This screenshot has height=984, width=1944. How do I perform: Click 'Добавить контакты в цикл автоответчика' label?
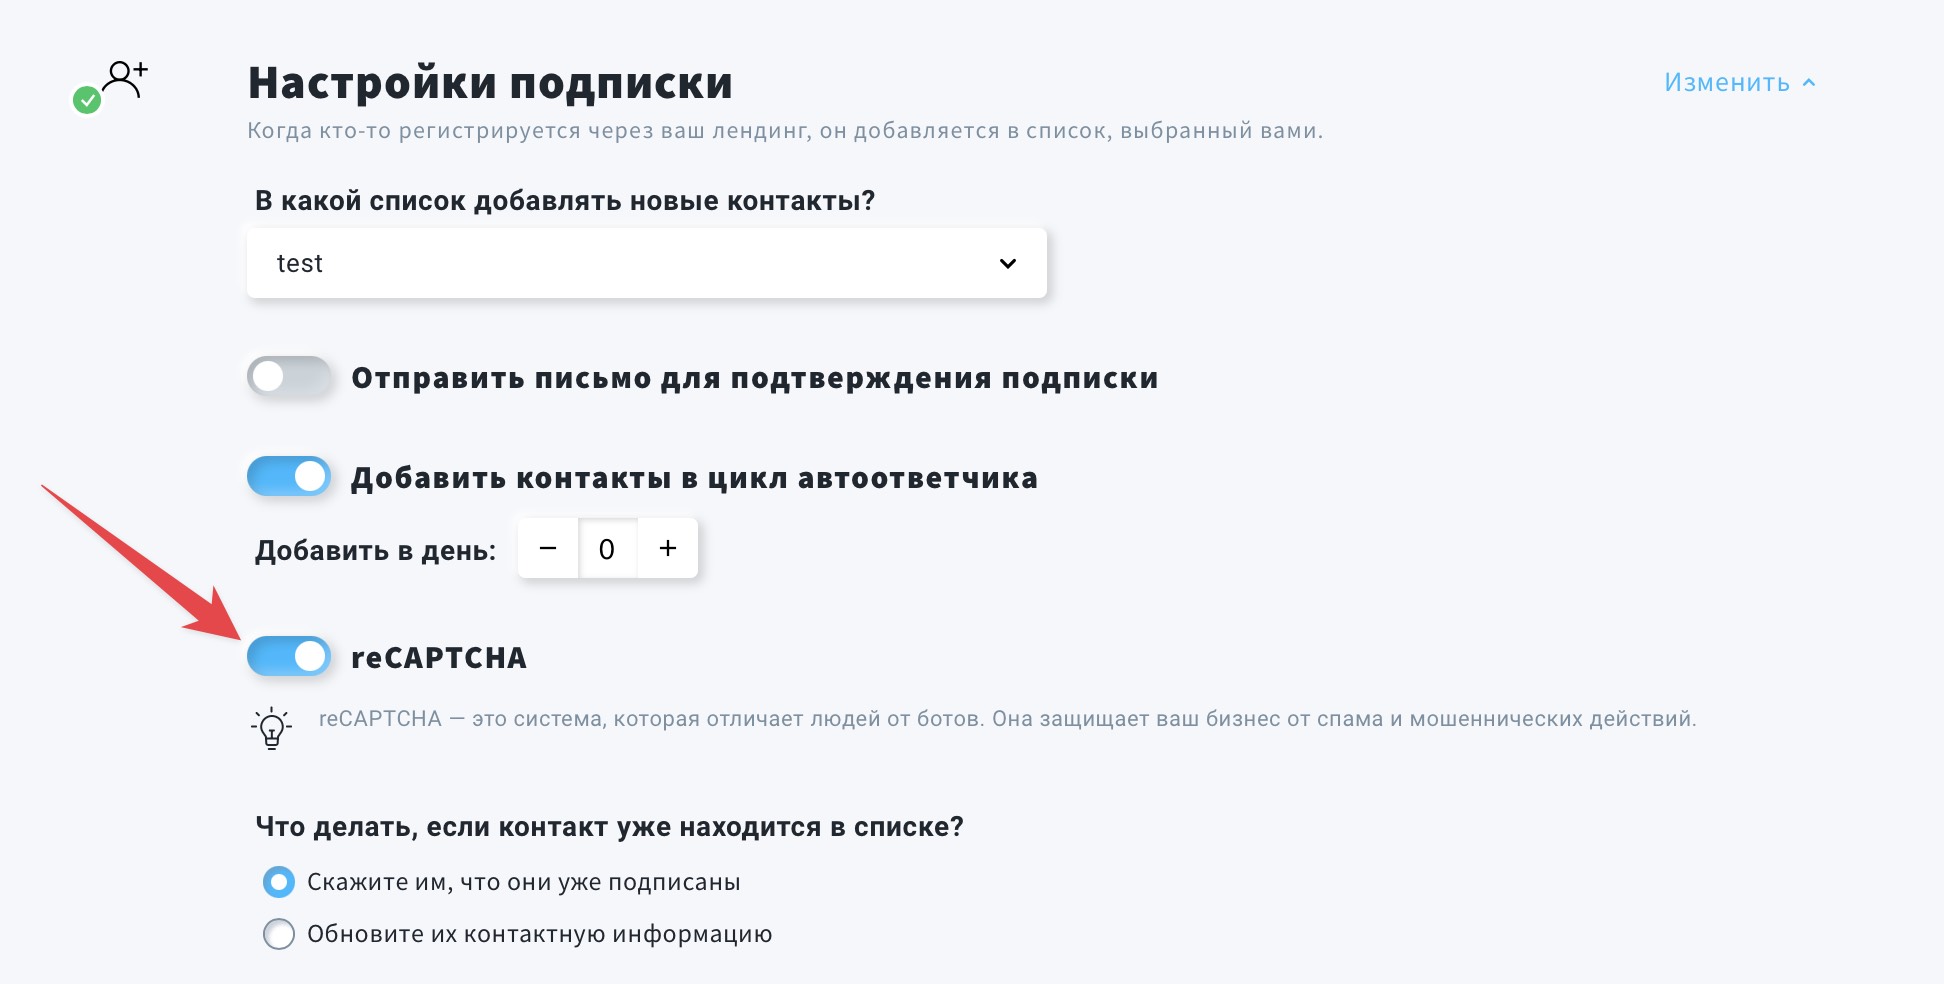[x=694, y=478]
